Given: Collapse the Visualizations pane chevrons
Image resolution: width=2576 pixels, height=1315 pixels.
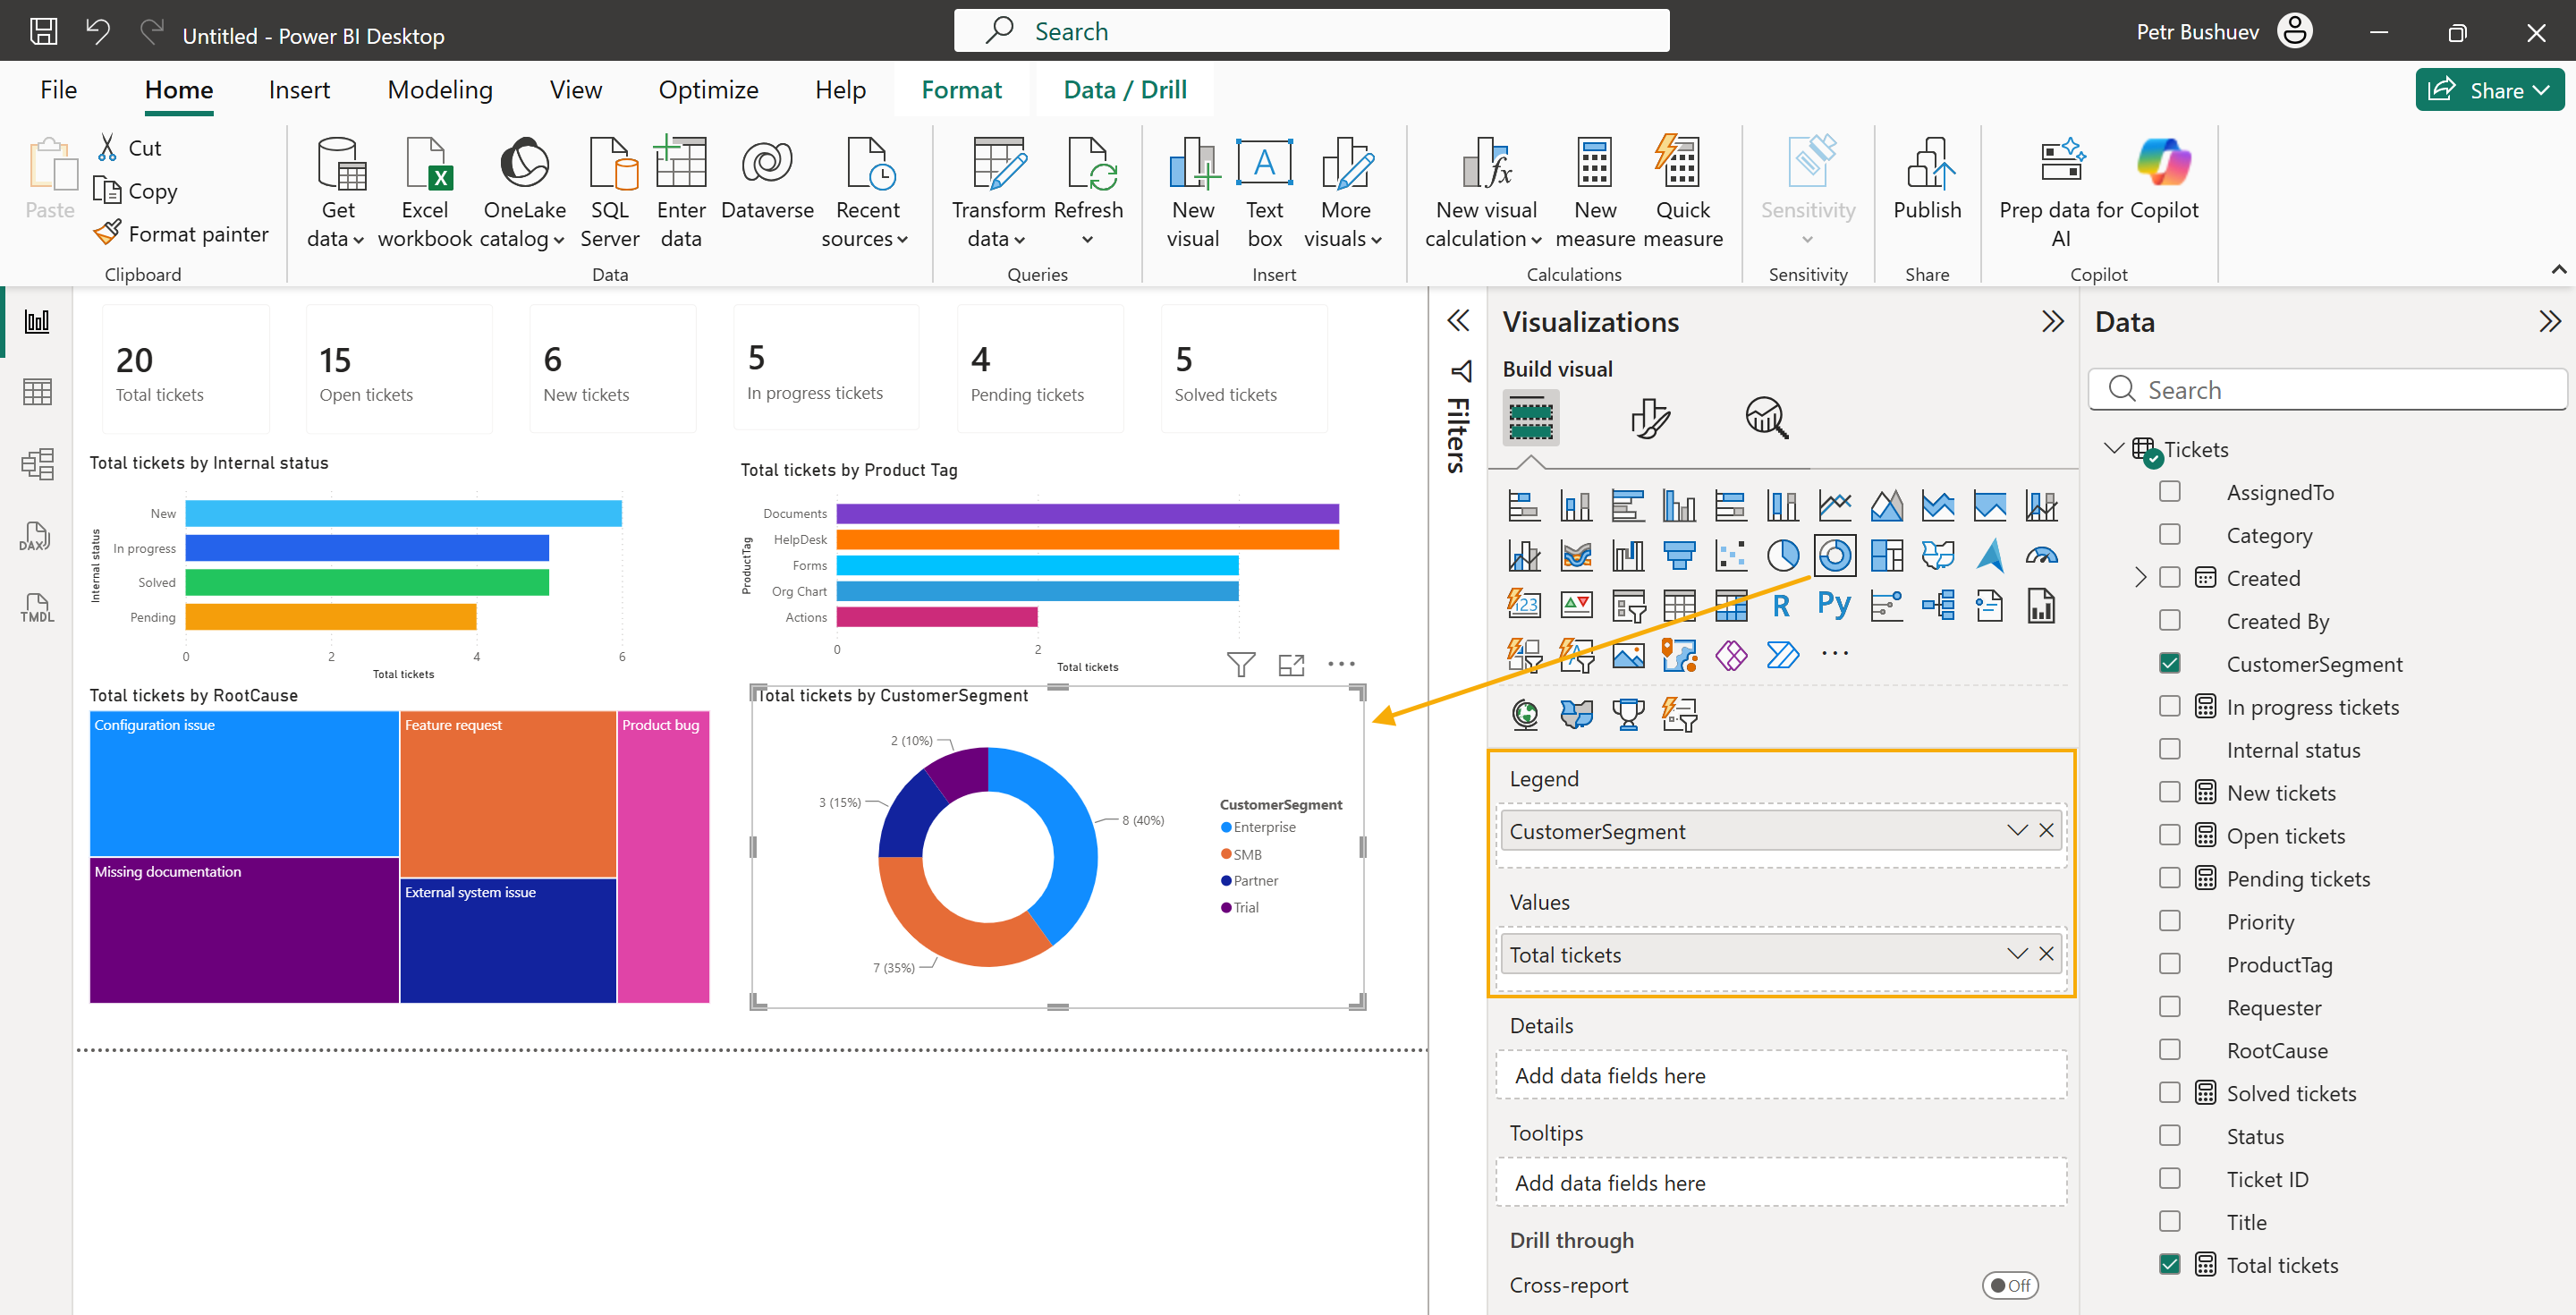Looking at the screenshot, I should point(2052,321).
